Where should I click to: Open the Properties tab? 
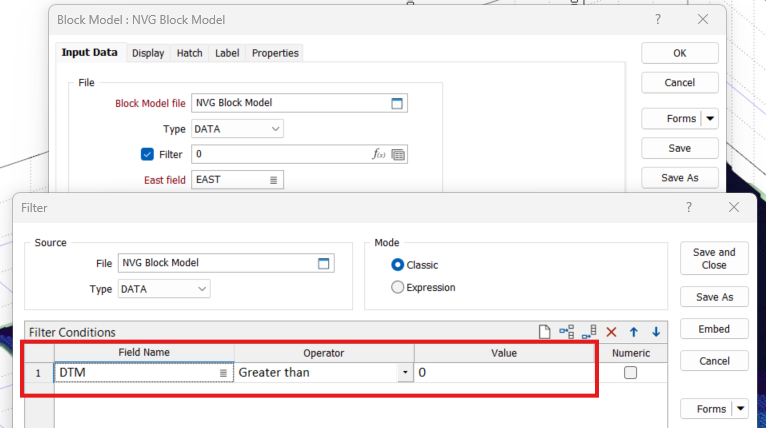coord(275,53)
